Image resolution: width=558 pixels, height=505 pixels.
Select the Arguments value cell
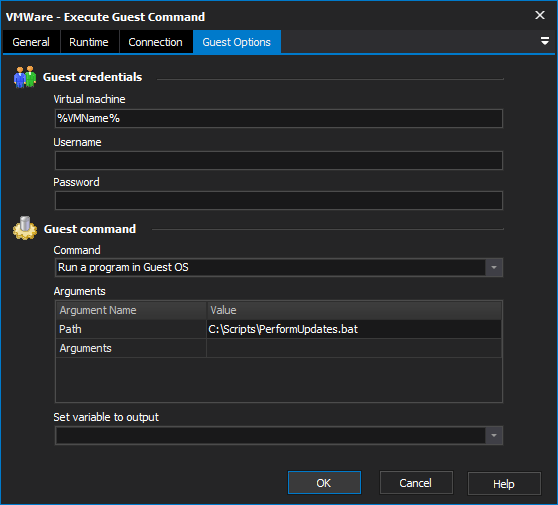coord(354,348)
